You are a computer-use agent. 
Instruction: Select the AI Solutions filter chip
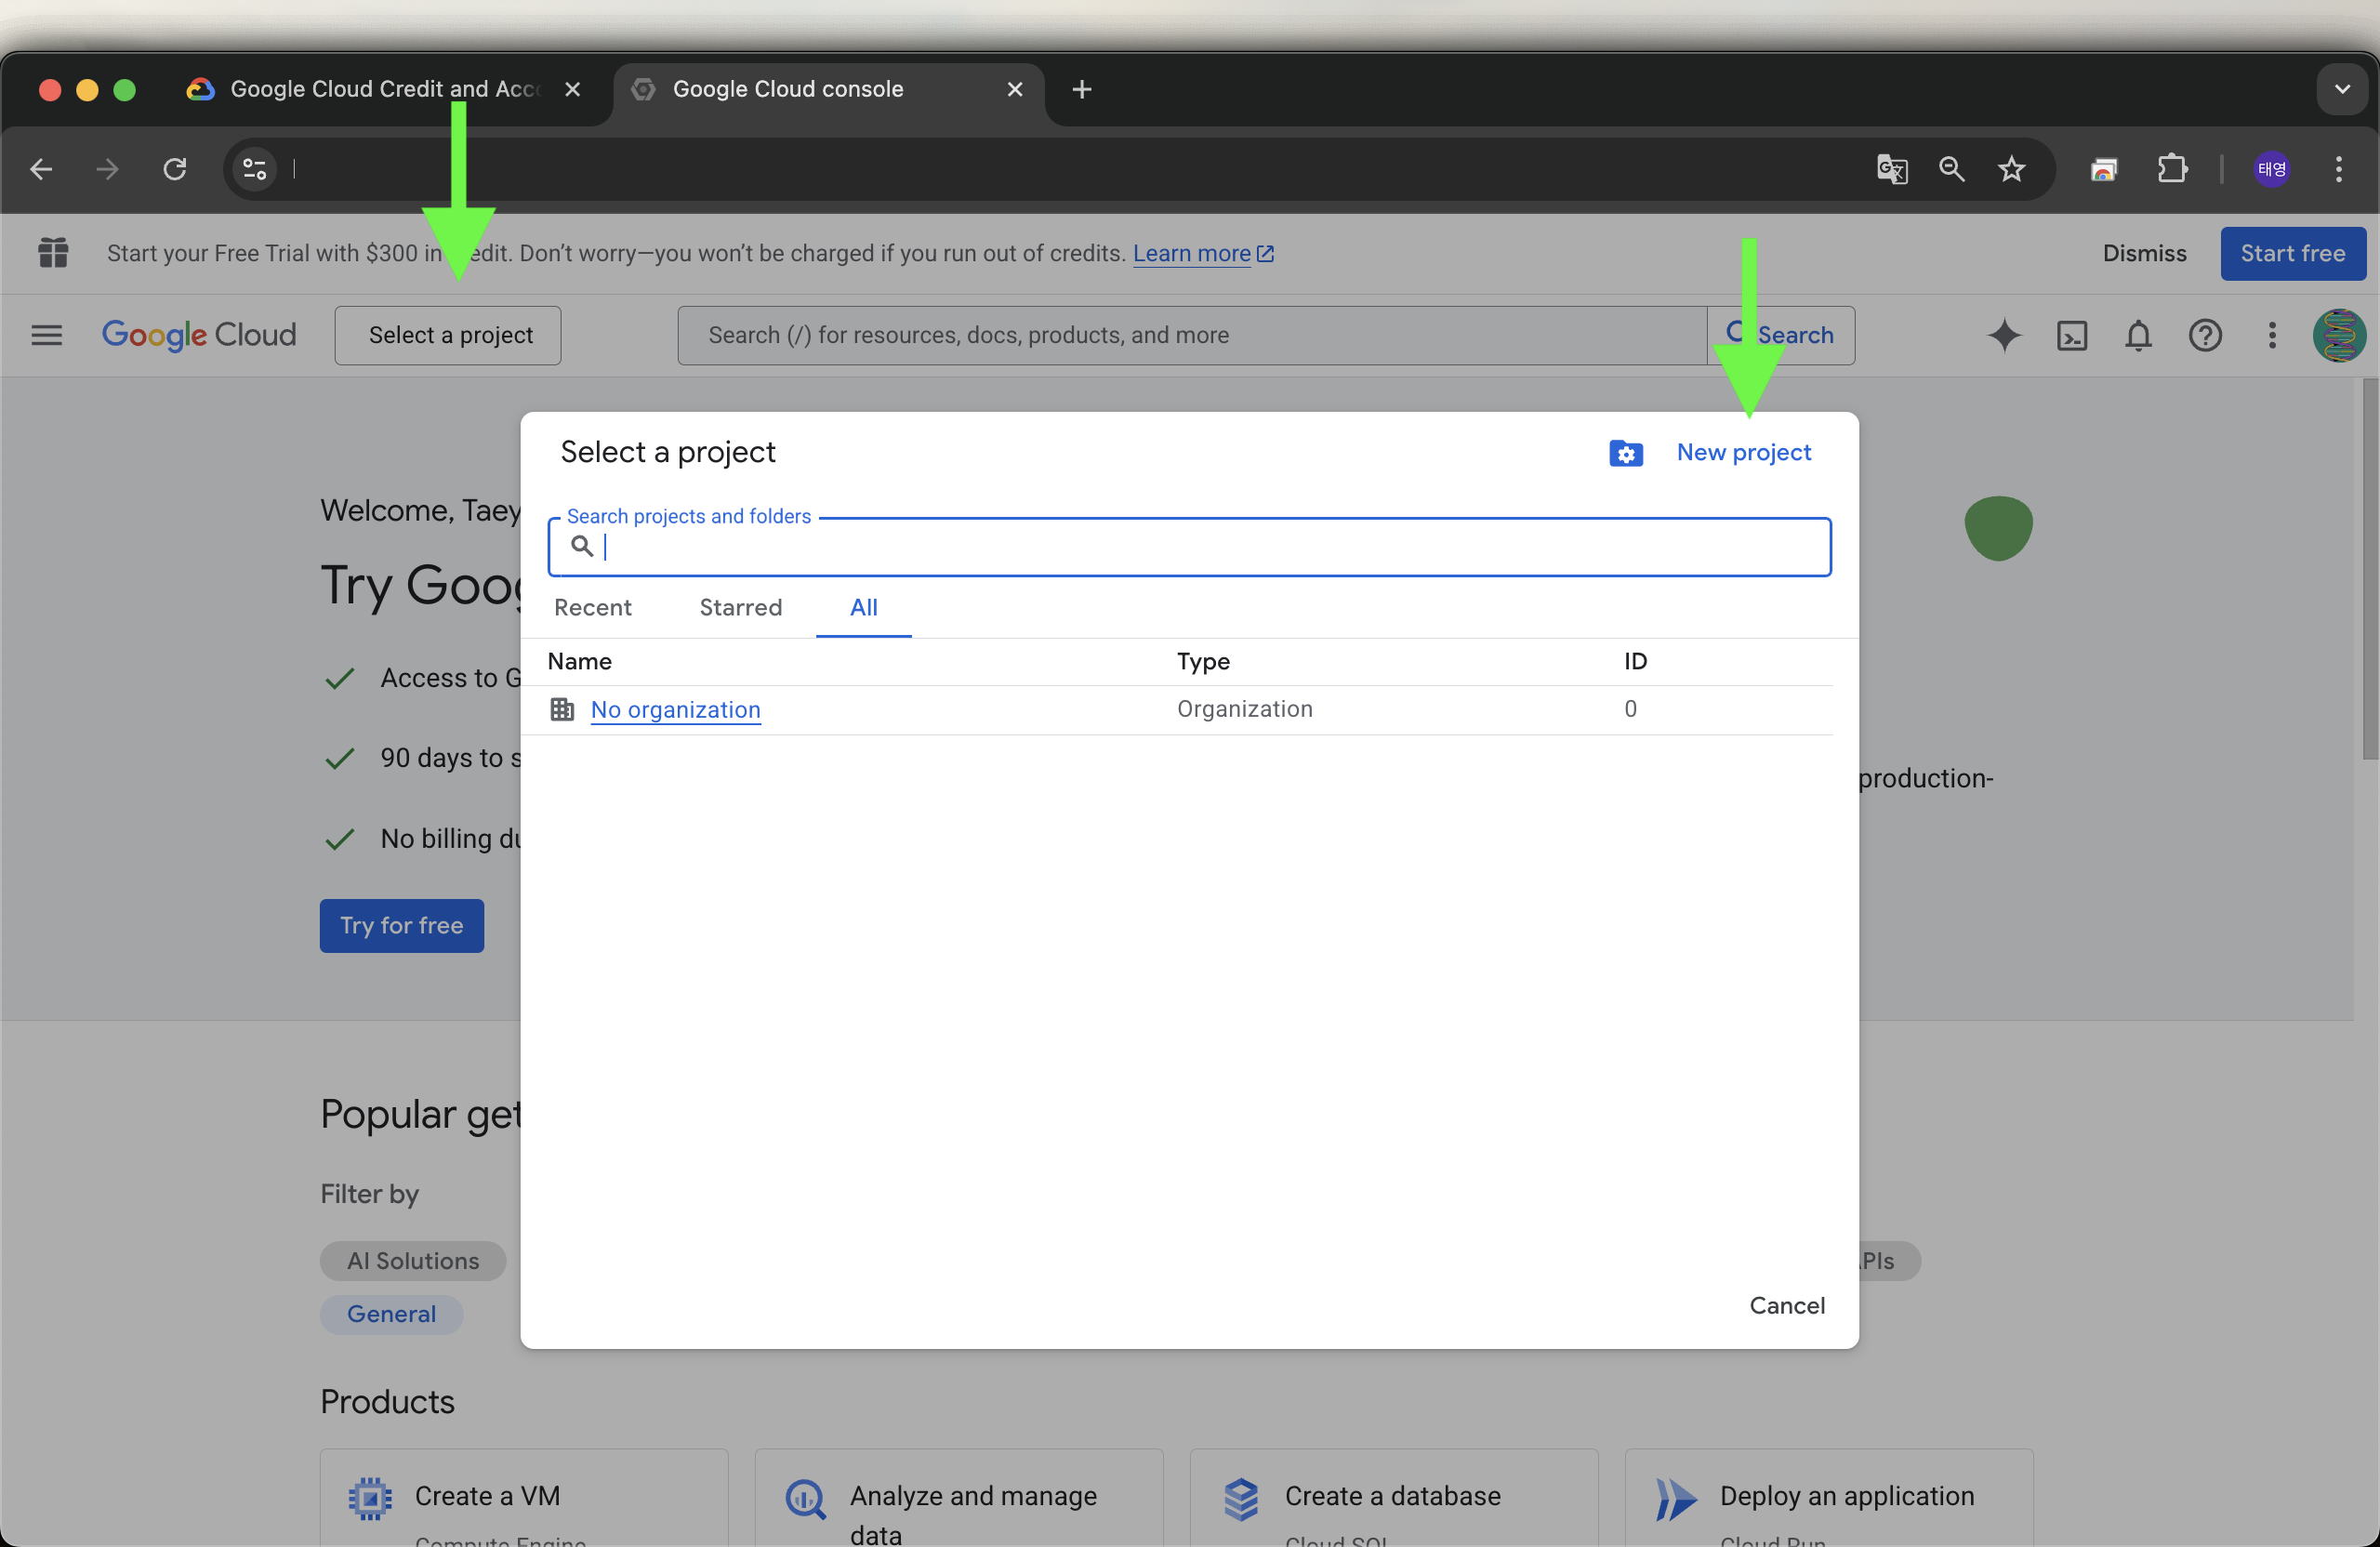(412, 1260)
